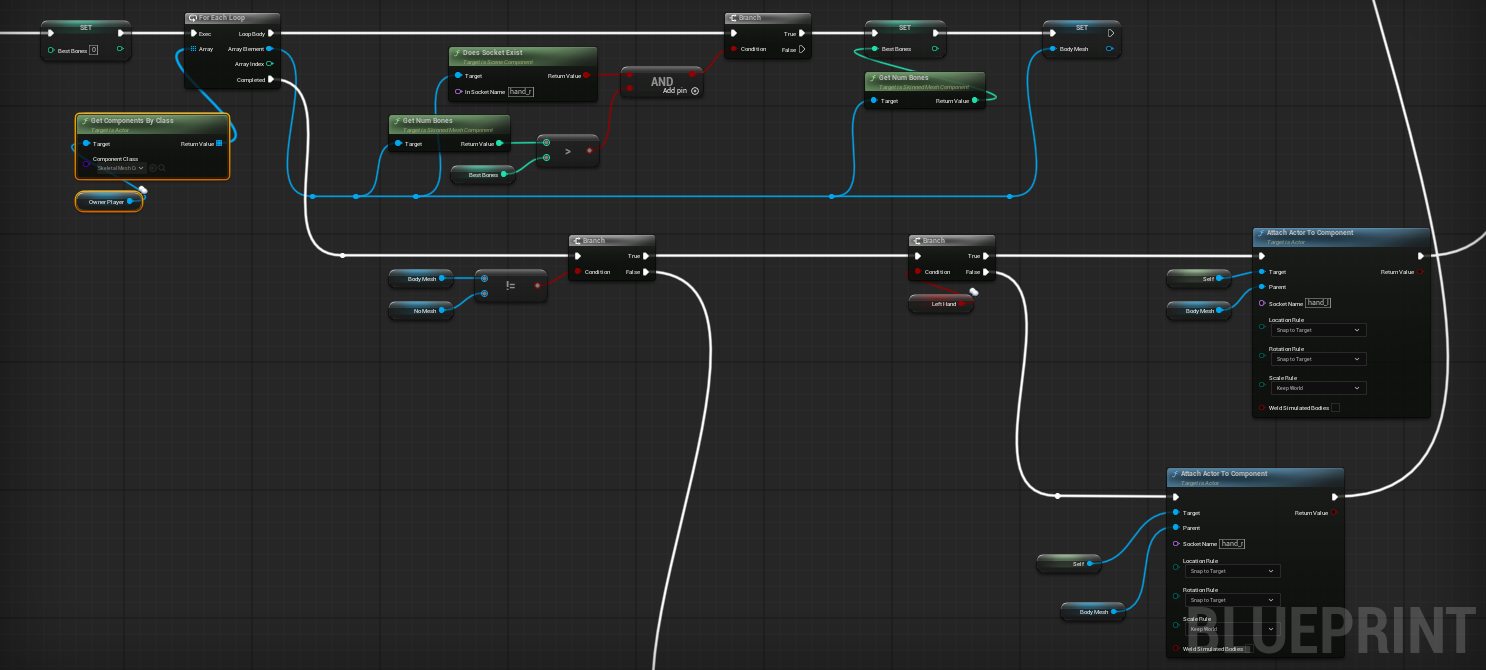
Task: Open Scale Rule dropdown on hand_r Attach node
Action: click(1231, 629)
